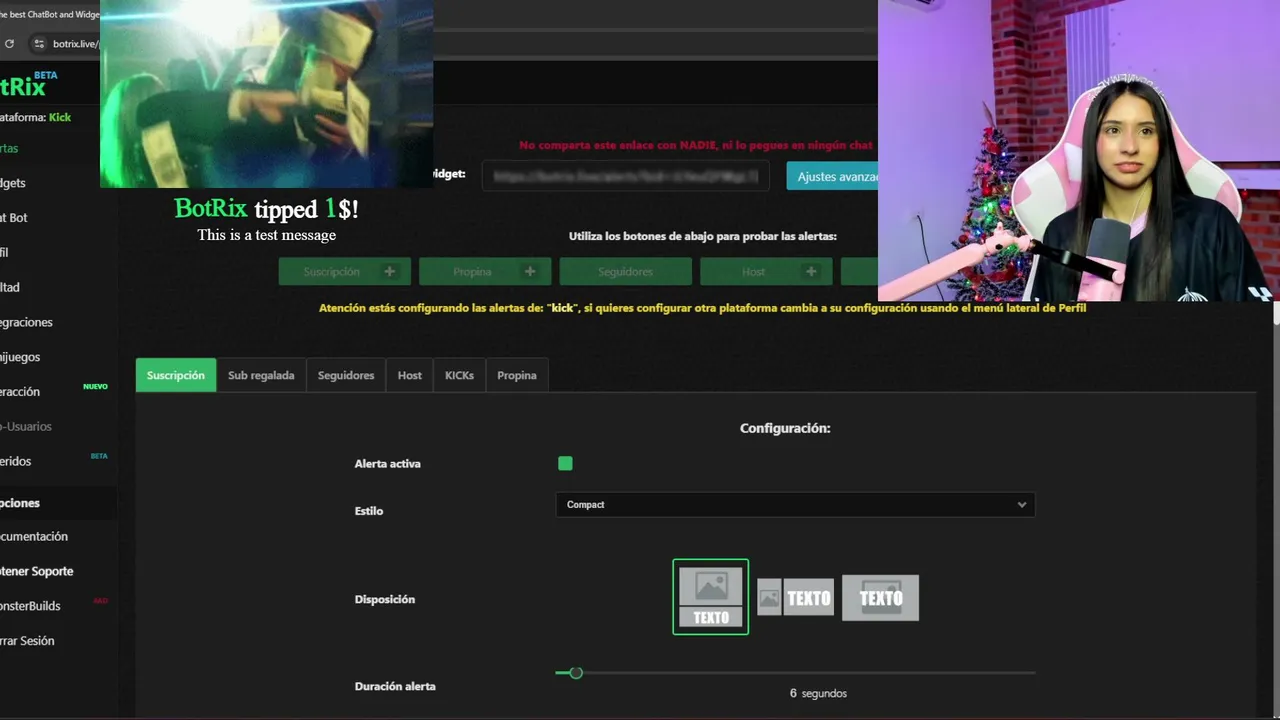The height and width of the screenshot is (720, 1280).
Task: Click the alert preview video thumbnail
Action: 266,94
